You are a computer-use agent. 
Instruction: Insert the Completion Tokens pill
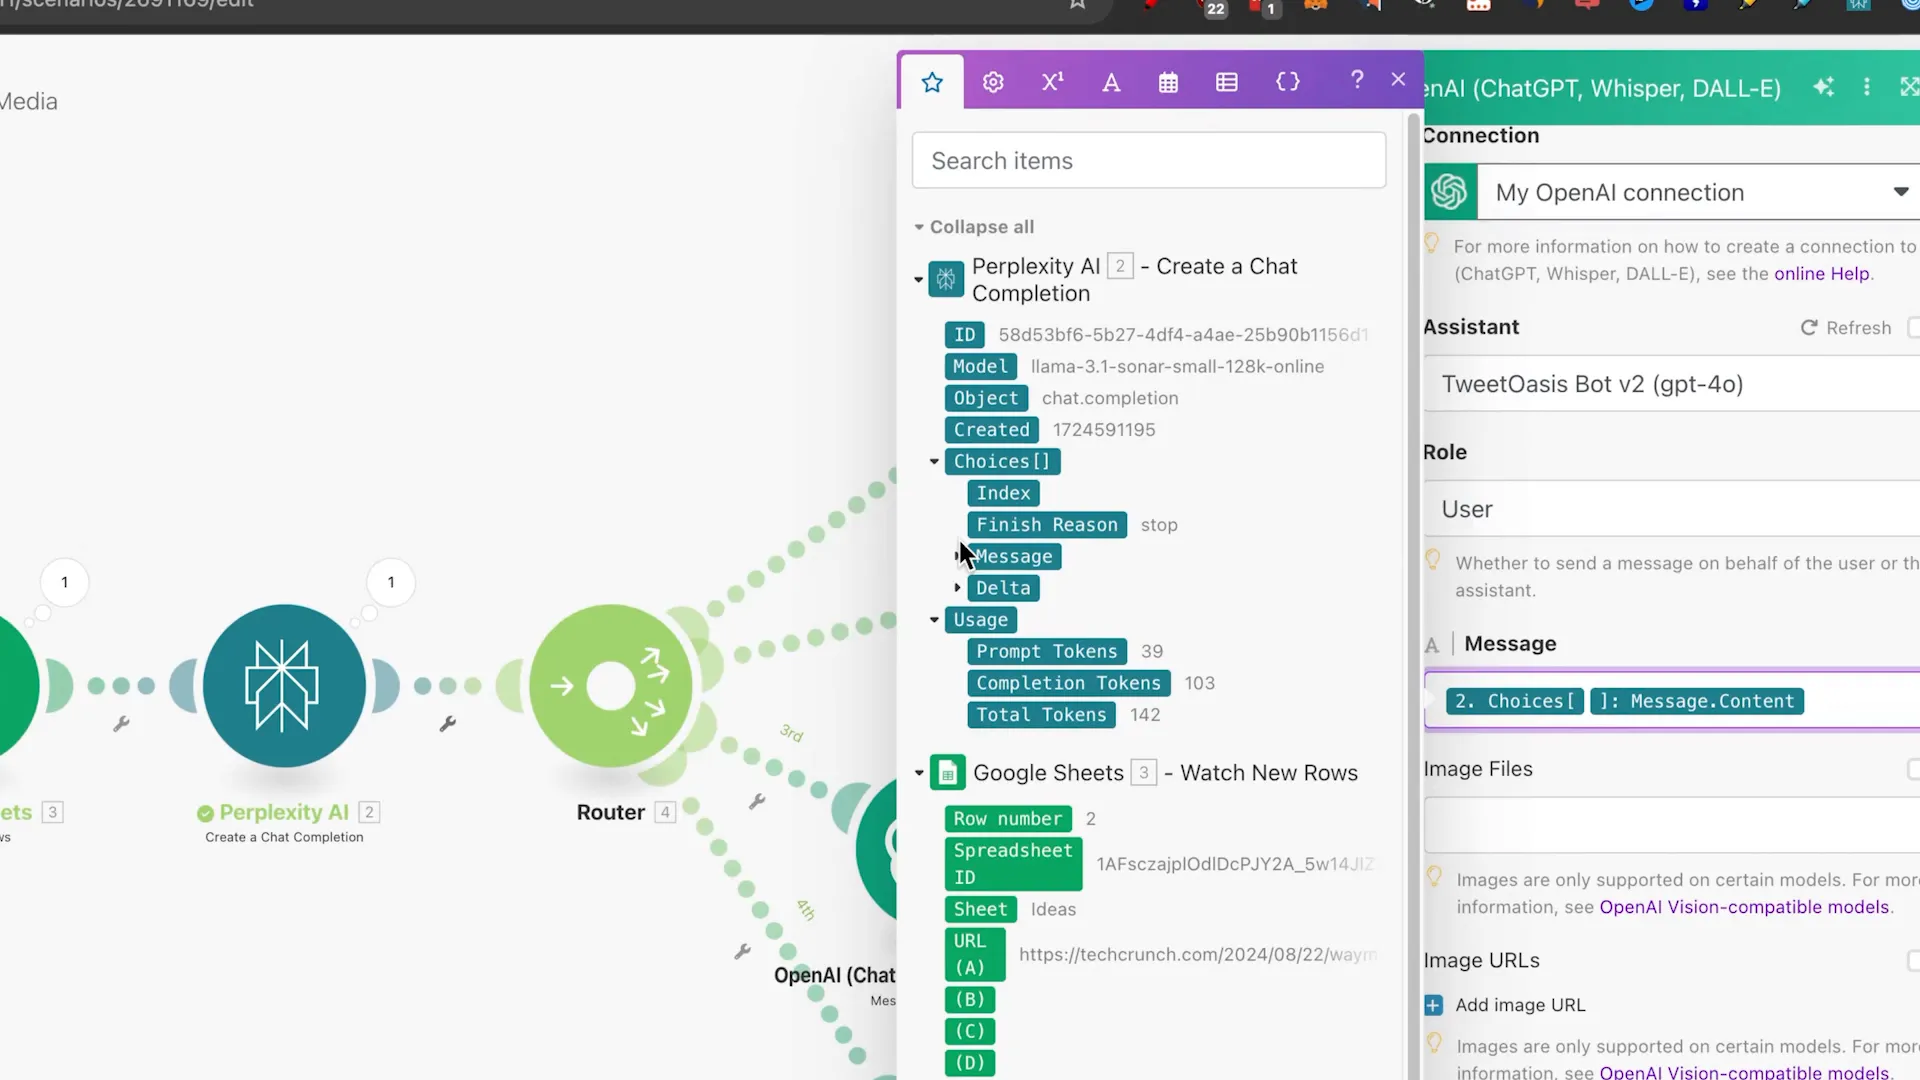[x=1069, y=683]
